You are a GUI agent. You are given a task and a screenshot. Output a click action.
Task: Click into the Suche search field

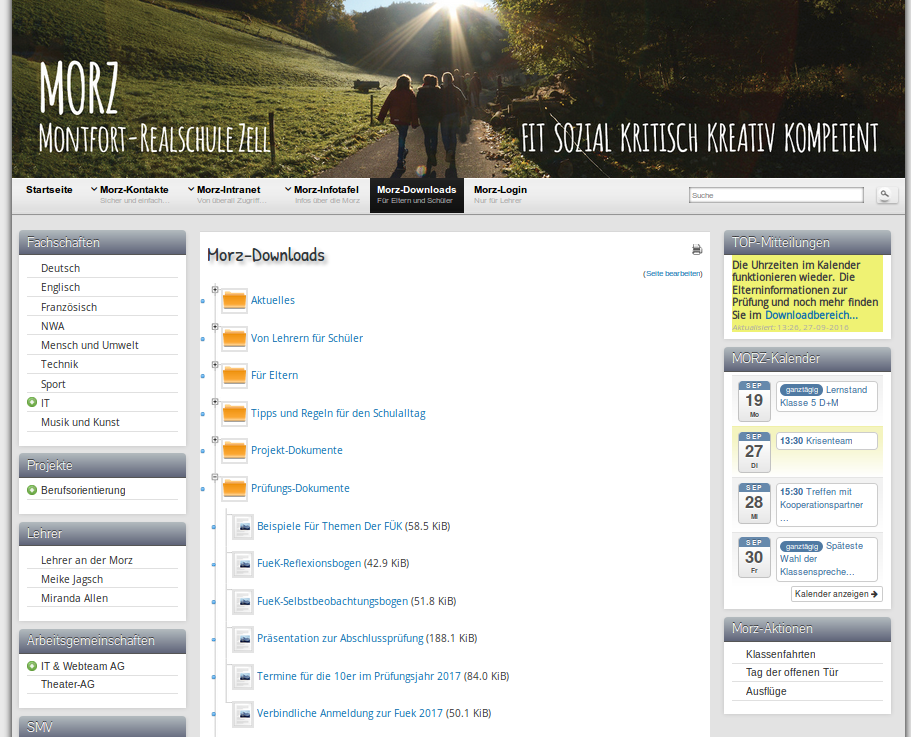[776, 195]
